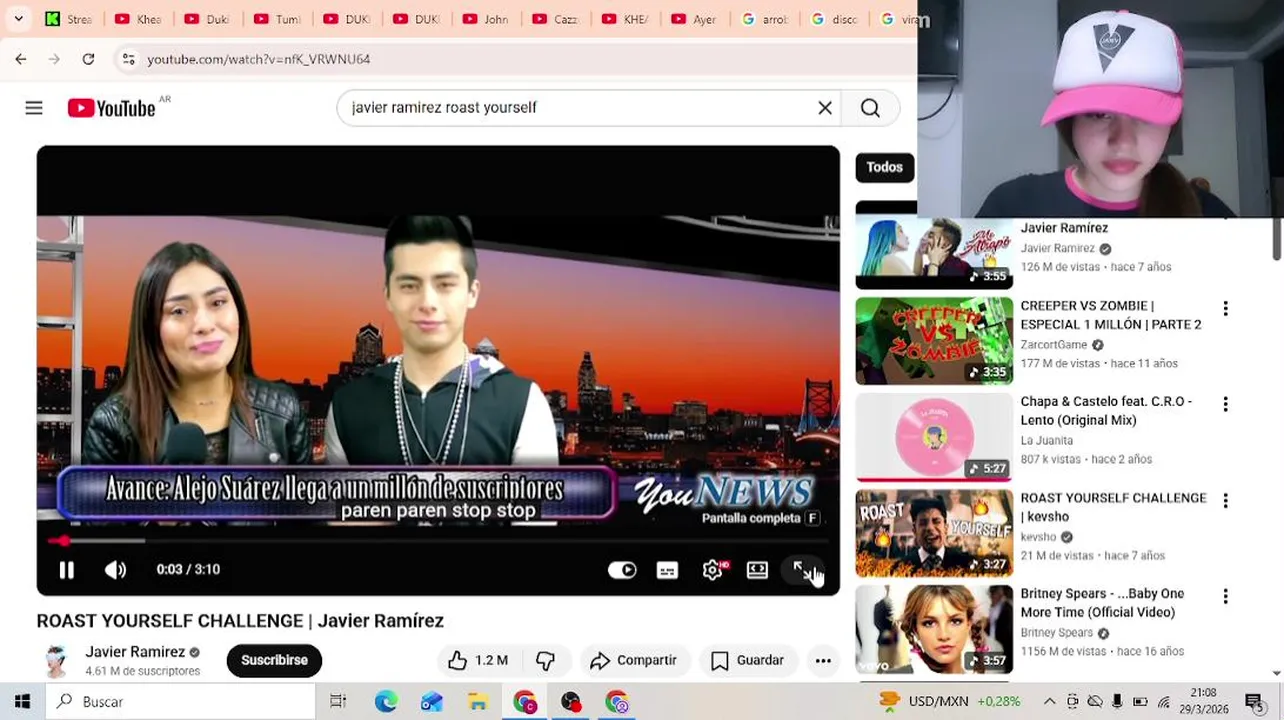Open options menu for Britney Spears video
The width and height of the screenshot is (1284, 720).
tap(1225, 597)
